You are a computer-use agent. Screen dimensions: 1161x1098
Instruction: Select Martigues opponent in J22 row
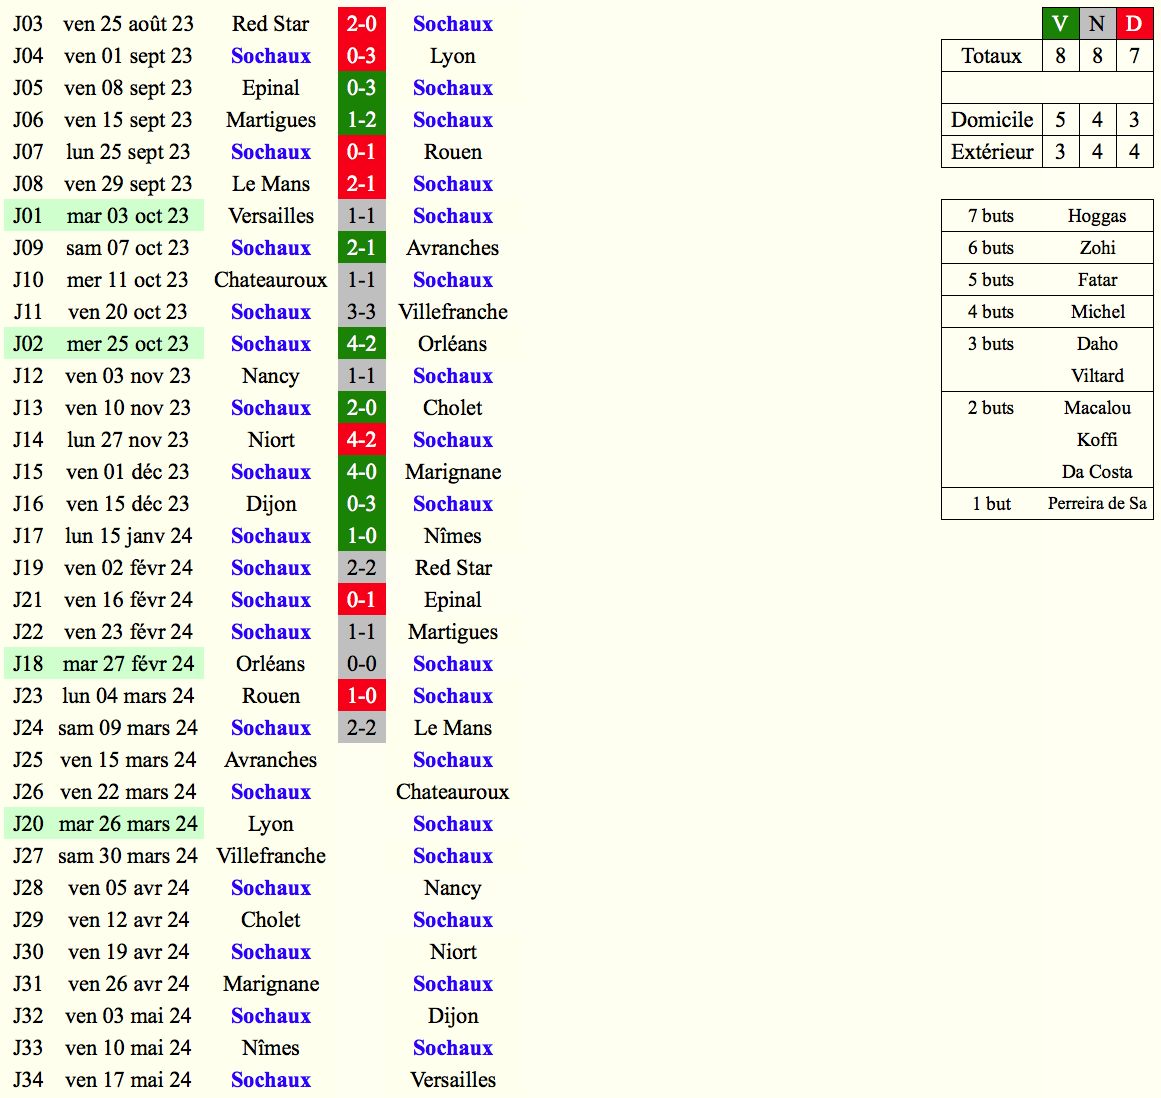[x=452, y=632]
